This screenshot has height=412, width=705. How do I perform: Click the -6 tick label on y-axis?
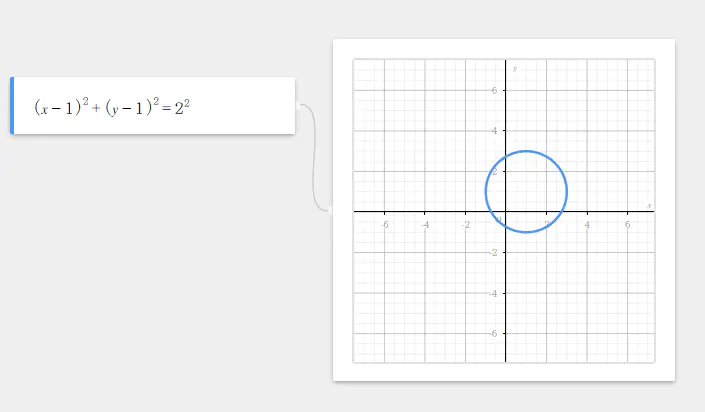495,334
